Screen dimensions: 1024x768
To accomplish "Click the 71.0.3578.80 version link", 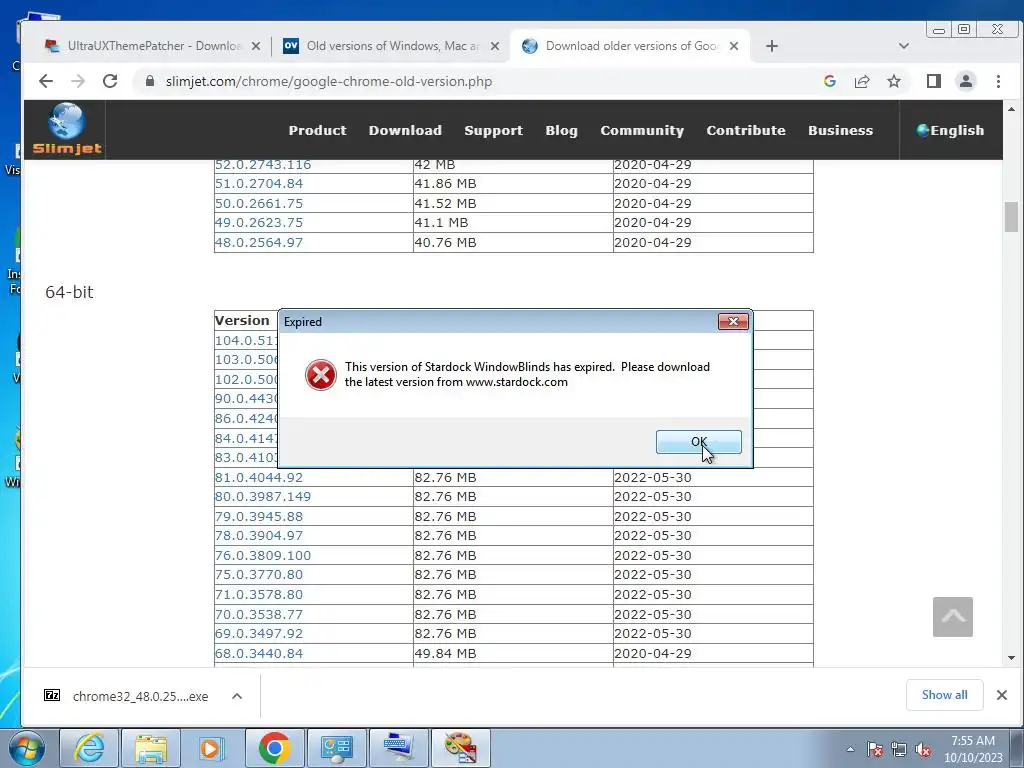I will click(259, 595).
